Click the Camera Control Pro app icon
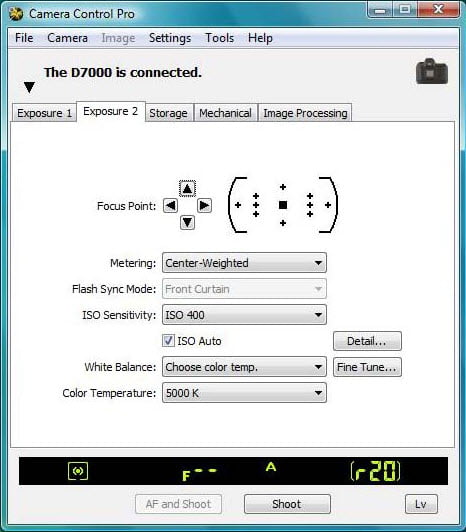466x532 pixels. coord(16,14)
